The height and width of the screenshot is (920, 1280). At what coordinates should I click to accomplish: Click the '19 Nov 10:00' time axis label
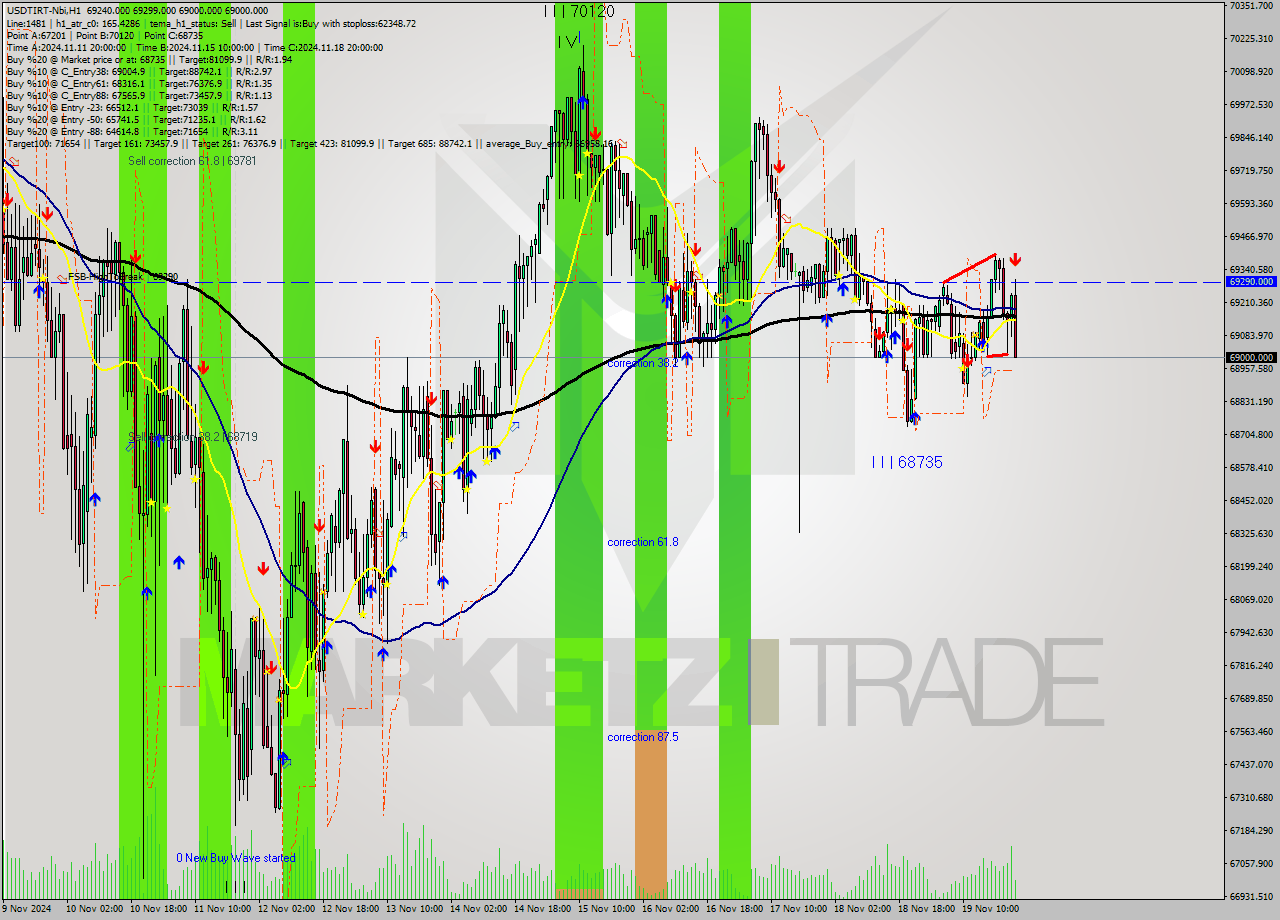(990, 909)
